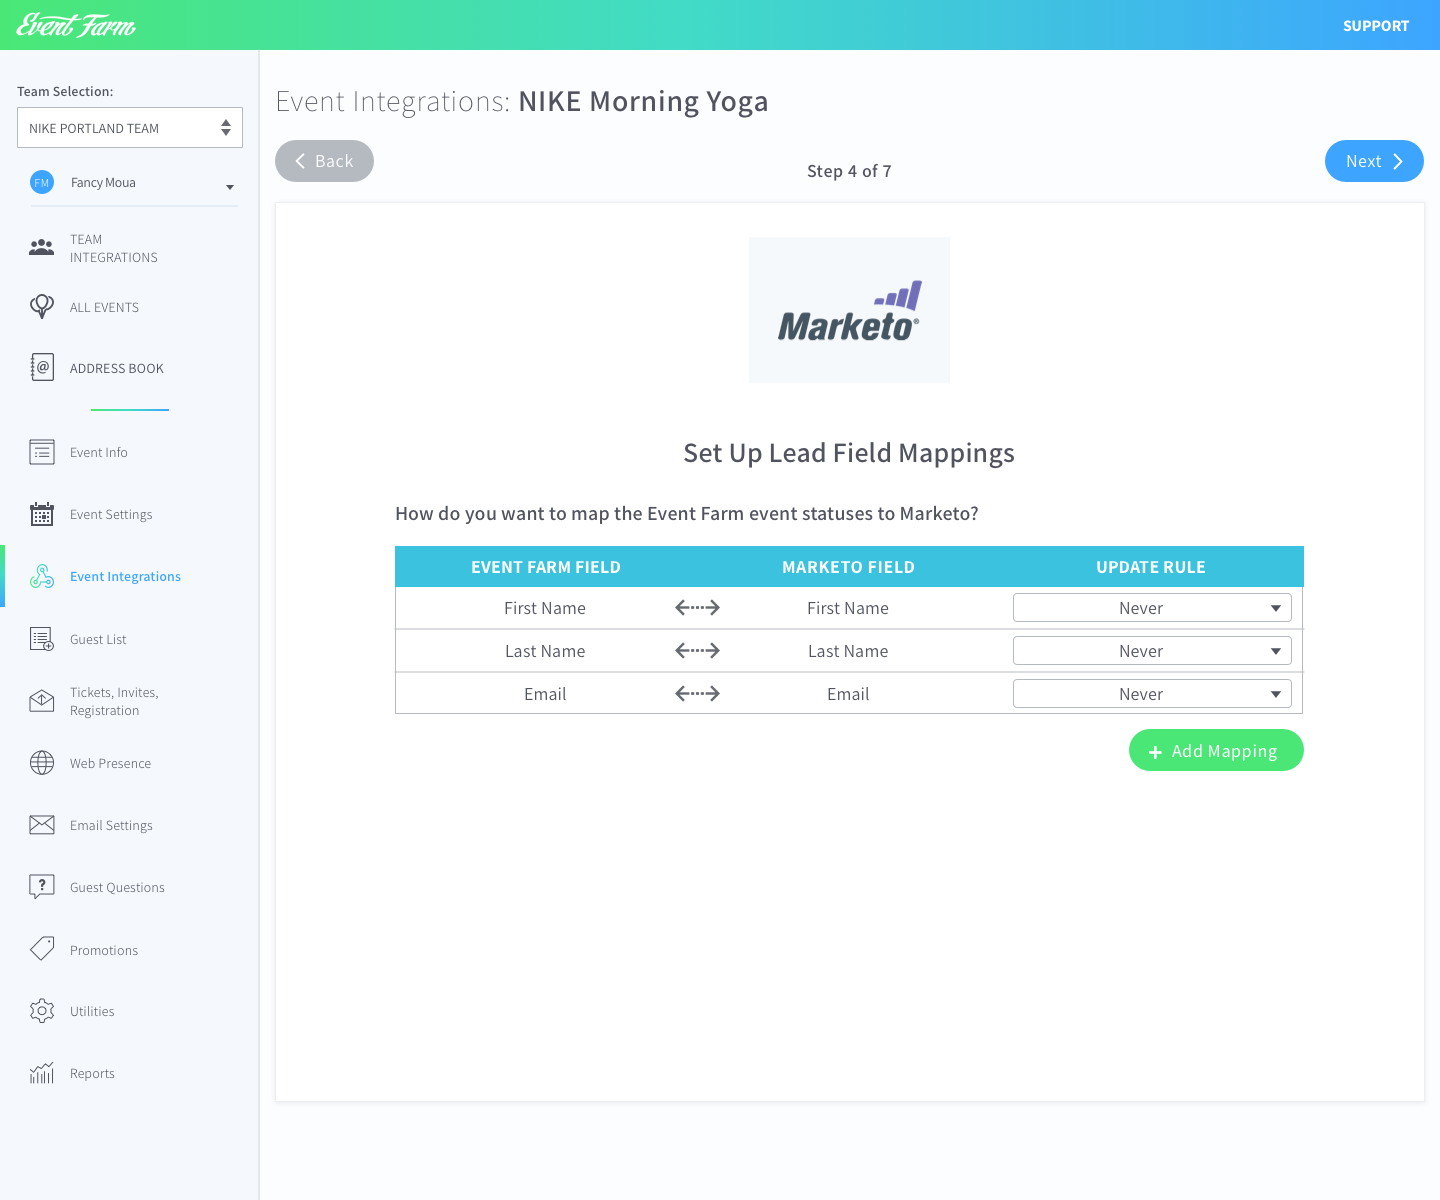Open Tickets, Invites, Registration section
The image size is (1440, 1200).
(114, 701)
